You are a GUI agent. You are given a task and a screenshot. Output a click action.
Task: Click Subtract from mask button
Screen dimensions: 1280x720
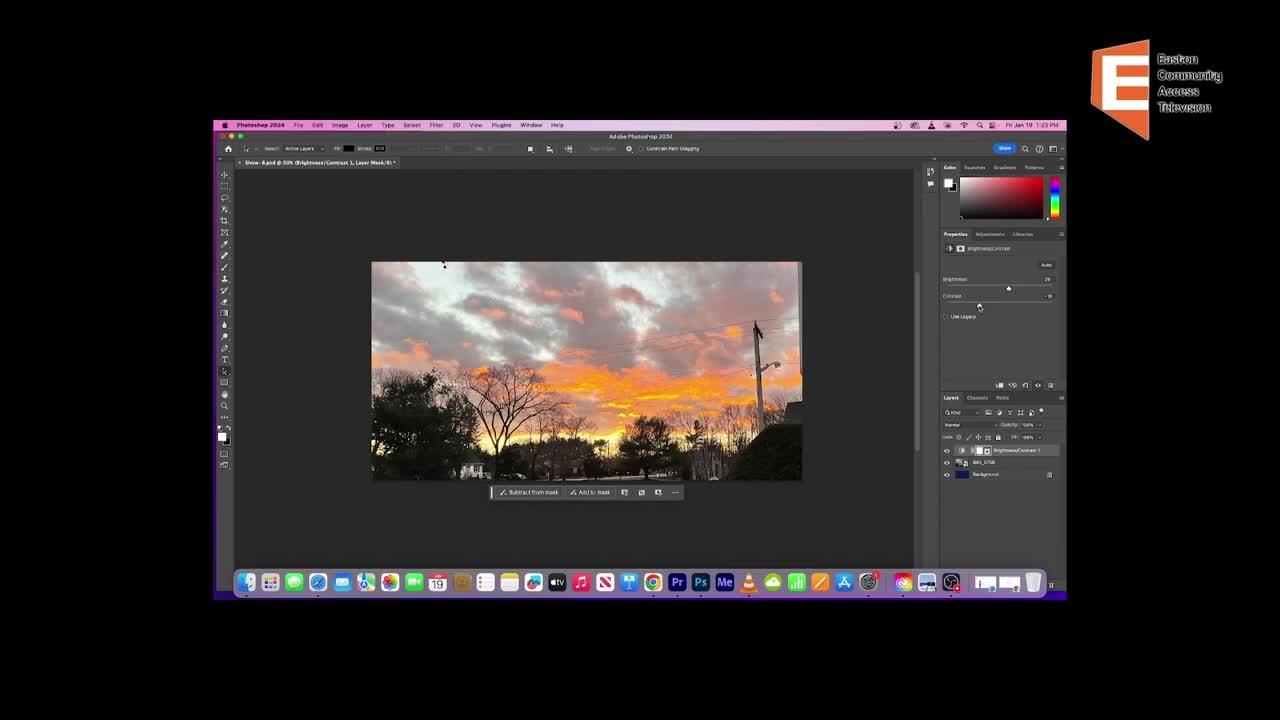[x=529, y=492]
